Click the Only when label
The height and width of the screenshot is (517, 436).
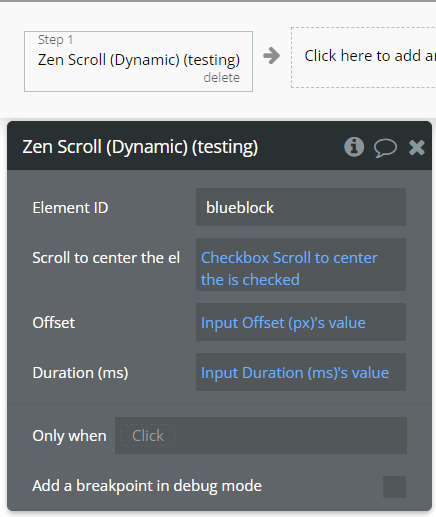69,436
